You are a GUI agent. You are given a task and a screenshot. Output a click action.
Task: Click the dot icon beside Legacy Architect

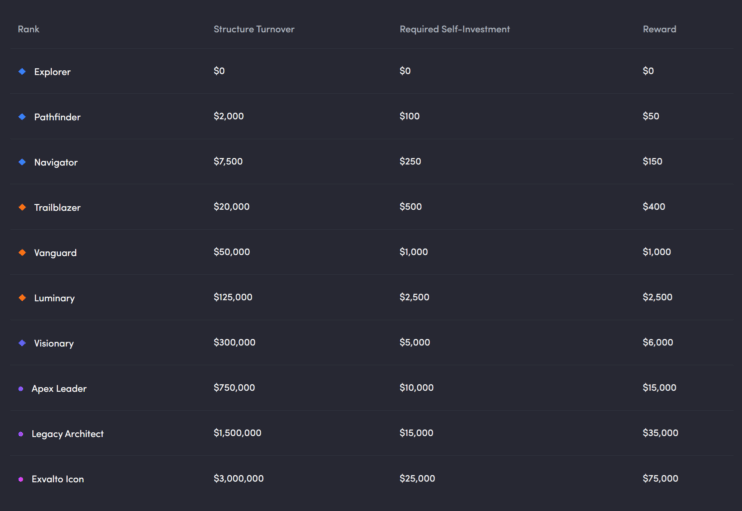click(21, 434)
